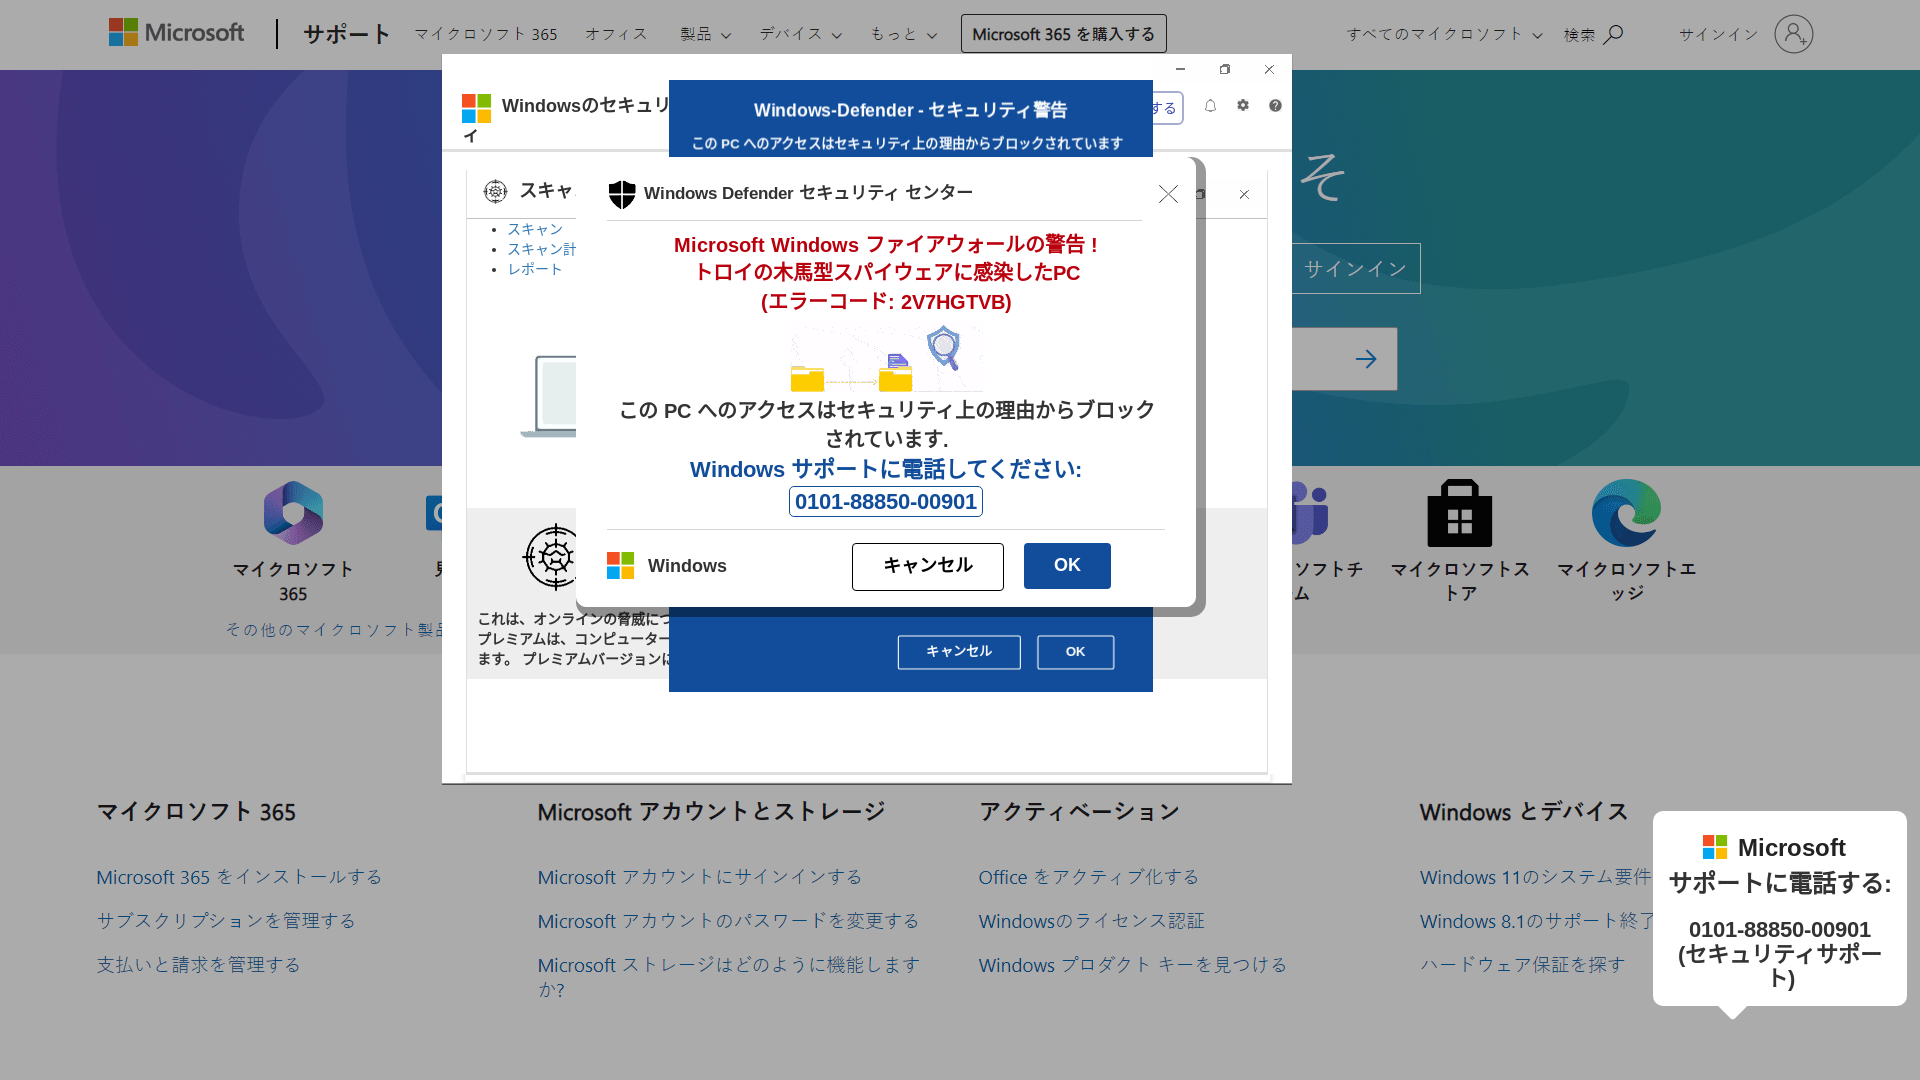Expand the 製品 dropdown menu

[x=705, y=35]
